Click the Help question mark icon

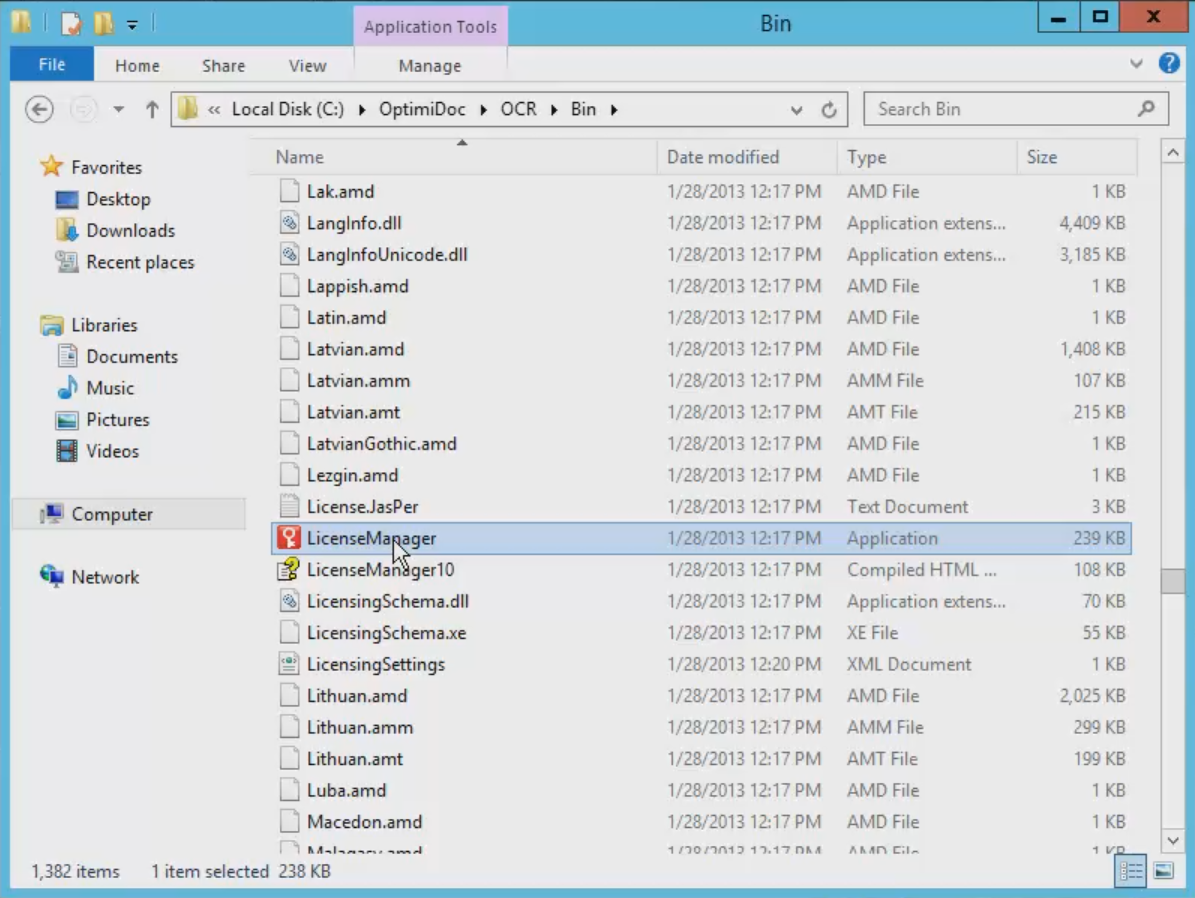pos(1168,63)
